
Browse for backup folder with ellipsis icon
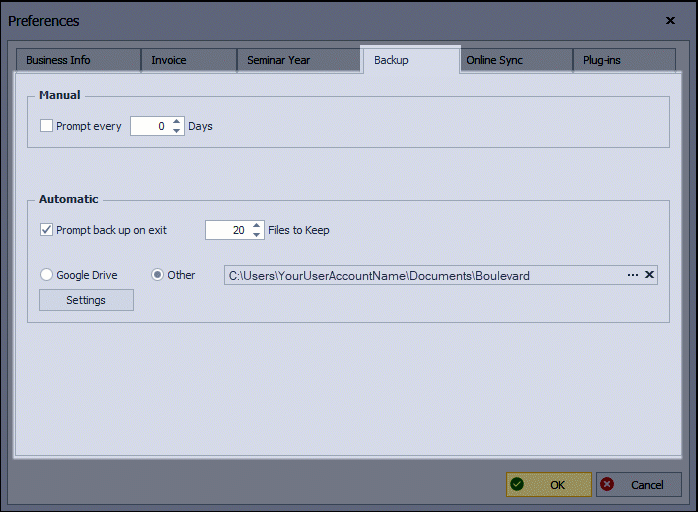tap(633, 275)
